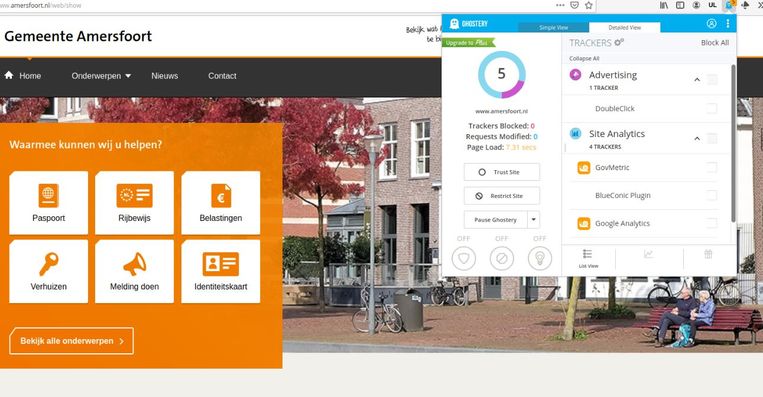Click the orange Google Analytics tracker icon
Screen dimensions: 763x397
point(583,223)
